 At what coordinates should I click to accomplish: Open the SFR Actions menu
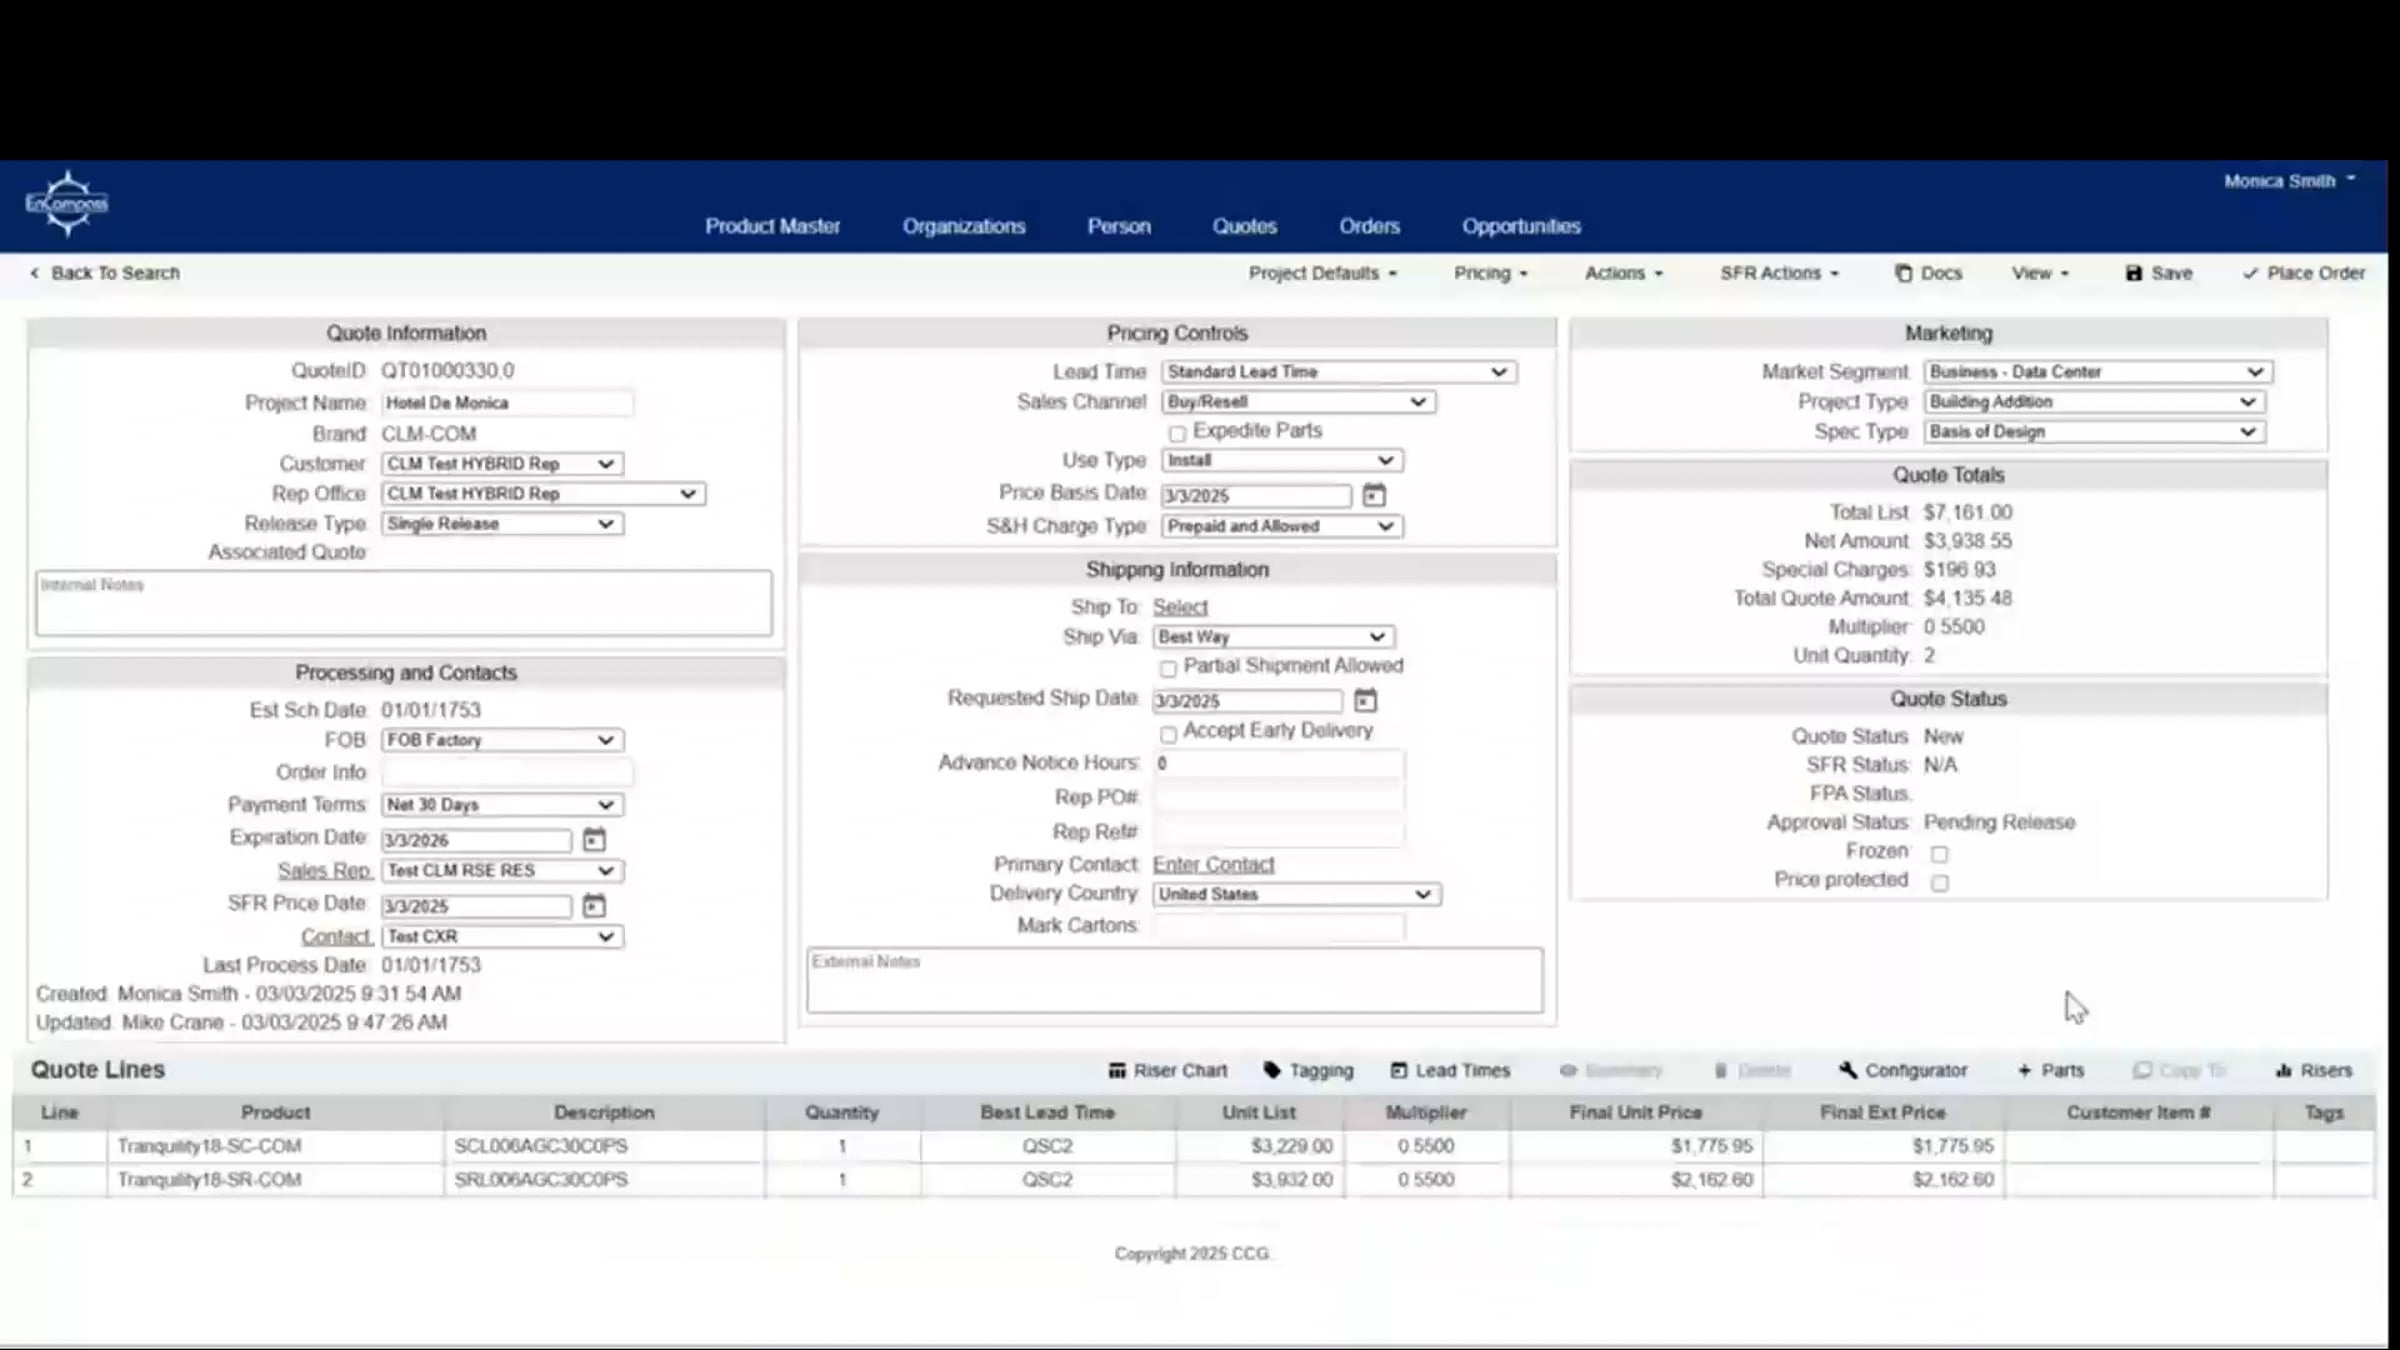coord(1778,272)
